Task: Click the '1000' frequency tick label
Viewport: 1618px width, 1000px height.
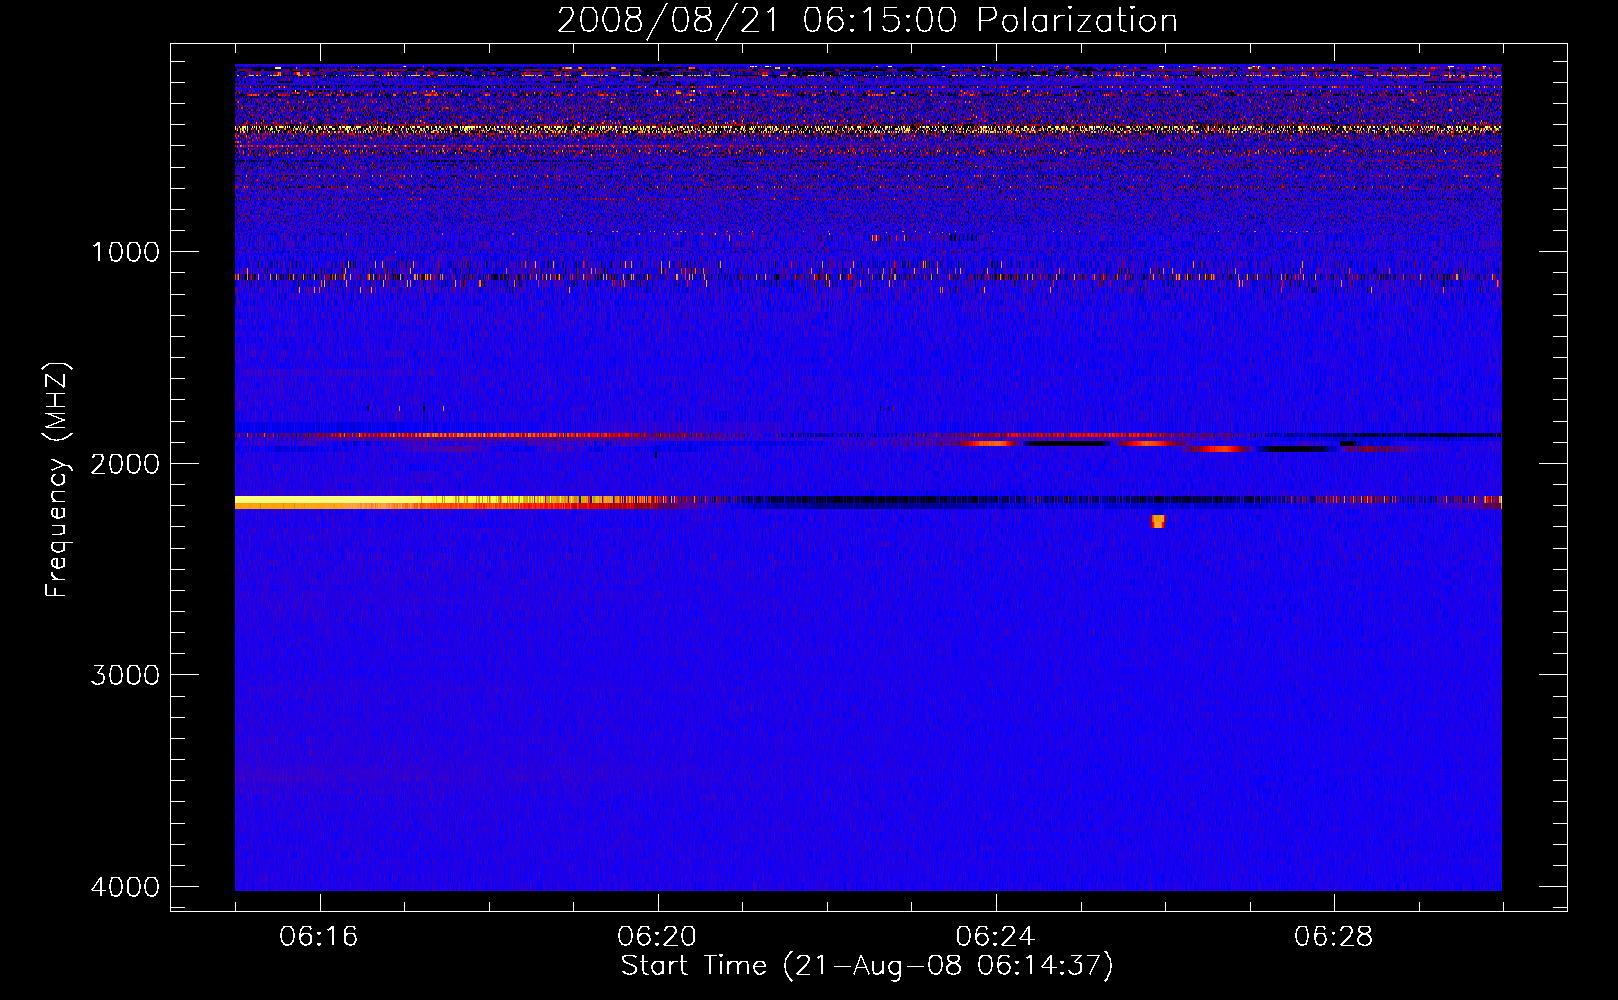Action: click(125, 251)
